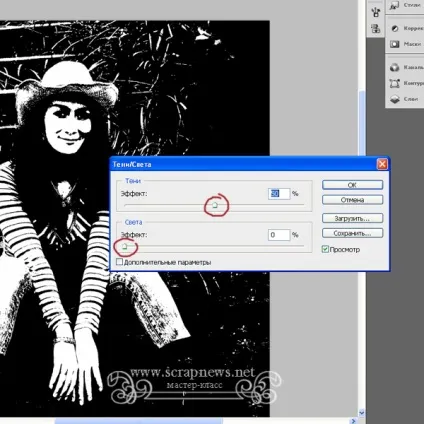Click the Загрузить... button
The image size is (424, 424).
click(x=352, y=218)
